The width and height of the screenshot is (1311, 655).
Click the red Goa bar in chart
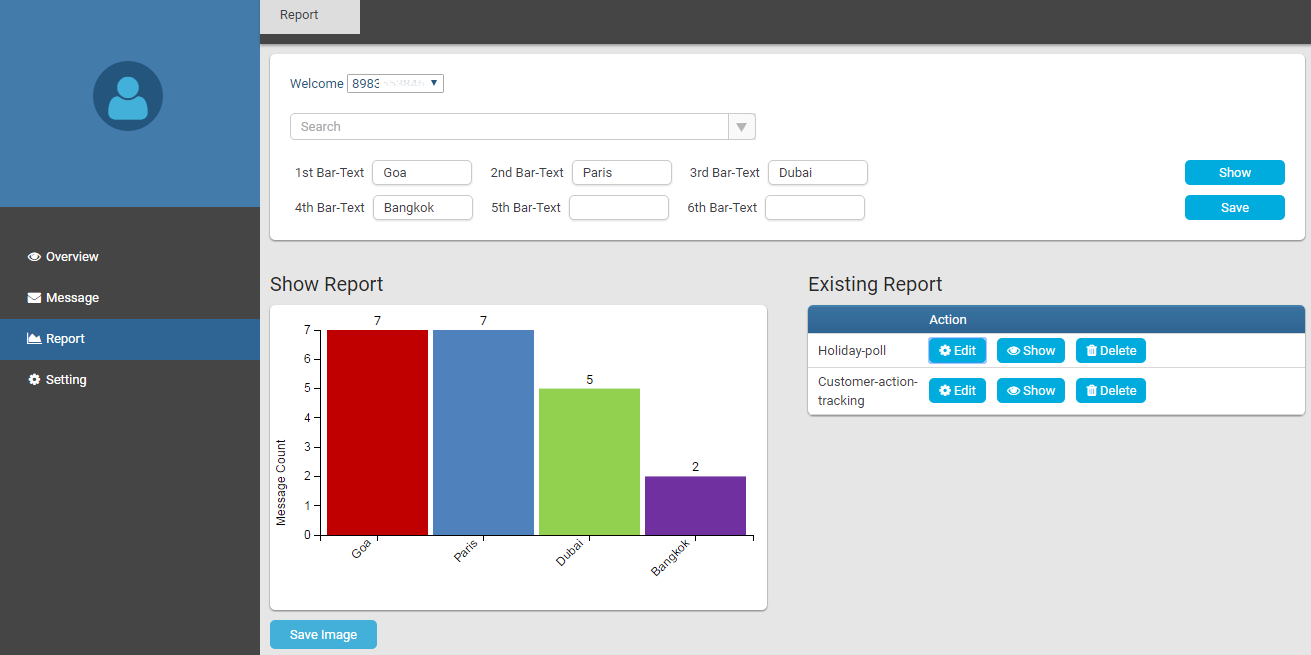click(377, 432)
